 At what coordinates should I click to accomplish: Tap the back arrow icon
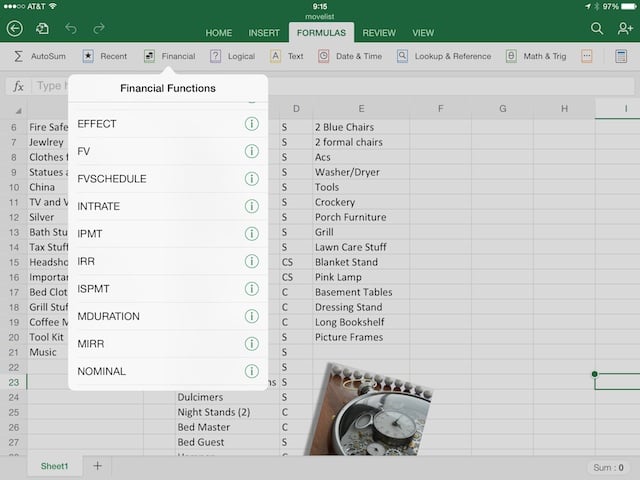pyautogui.click(x=15, y=29)
